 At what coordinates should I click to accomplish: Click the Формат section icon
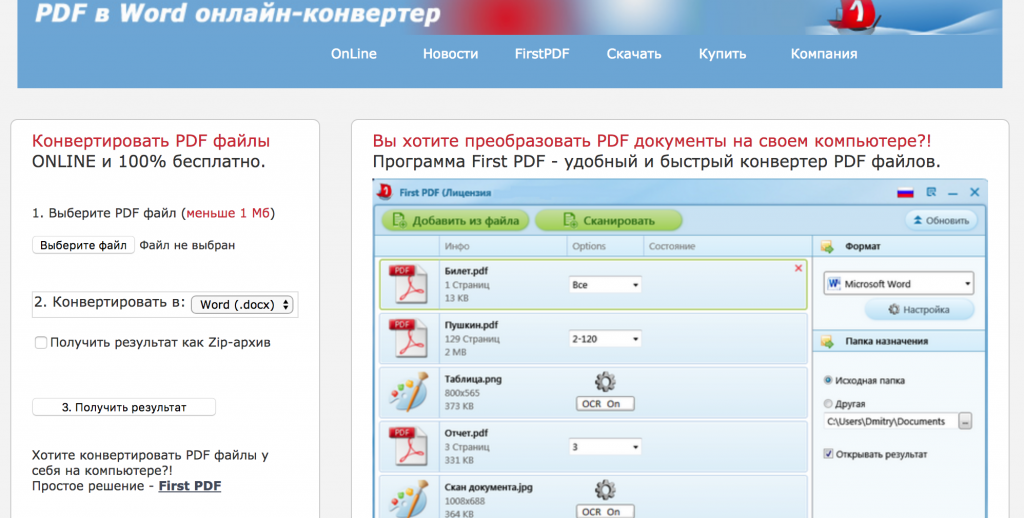[x=827, y=247]
